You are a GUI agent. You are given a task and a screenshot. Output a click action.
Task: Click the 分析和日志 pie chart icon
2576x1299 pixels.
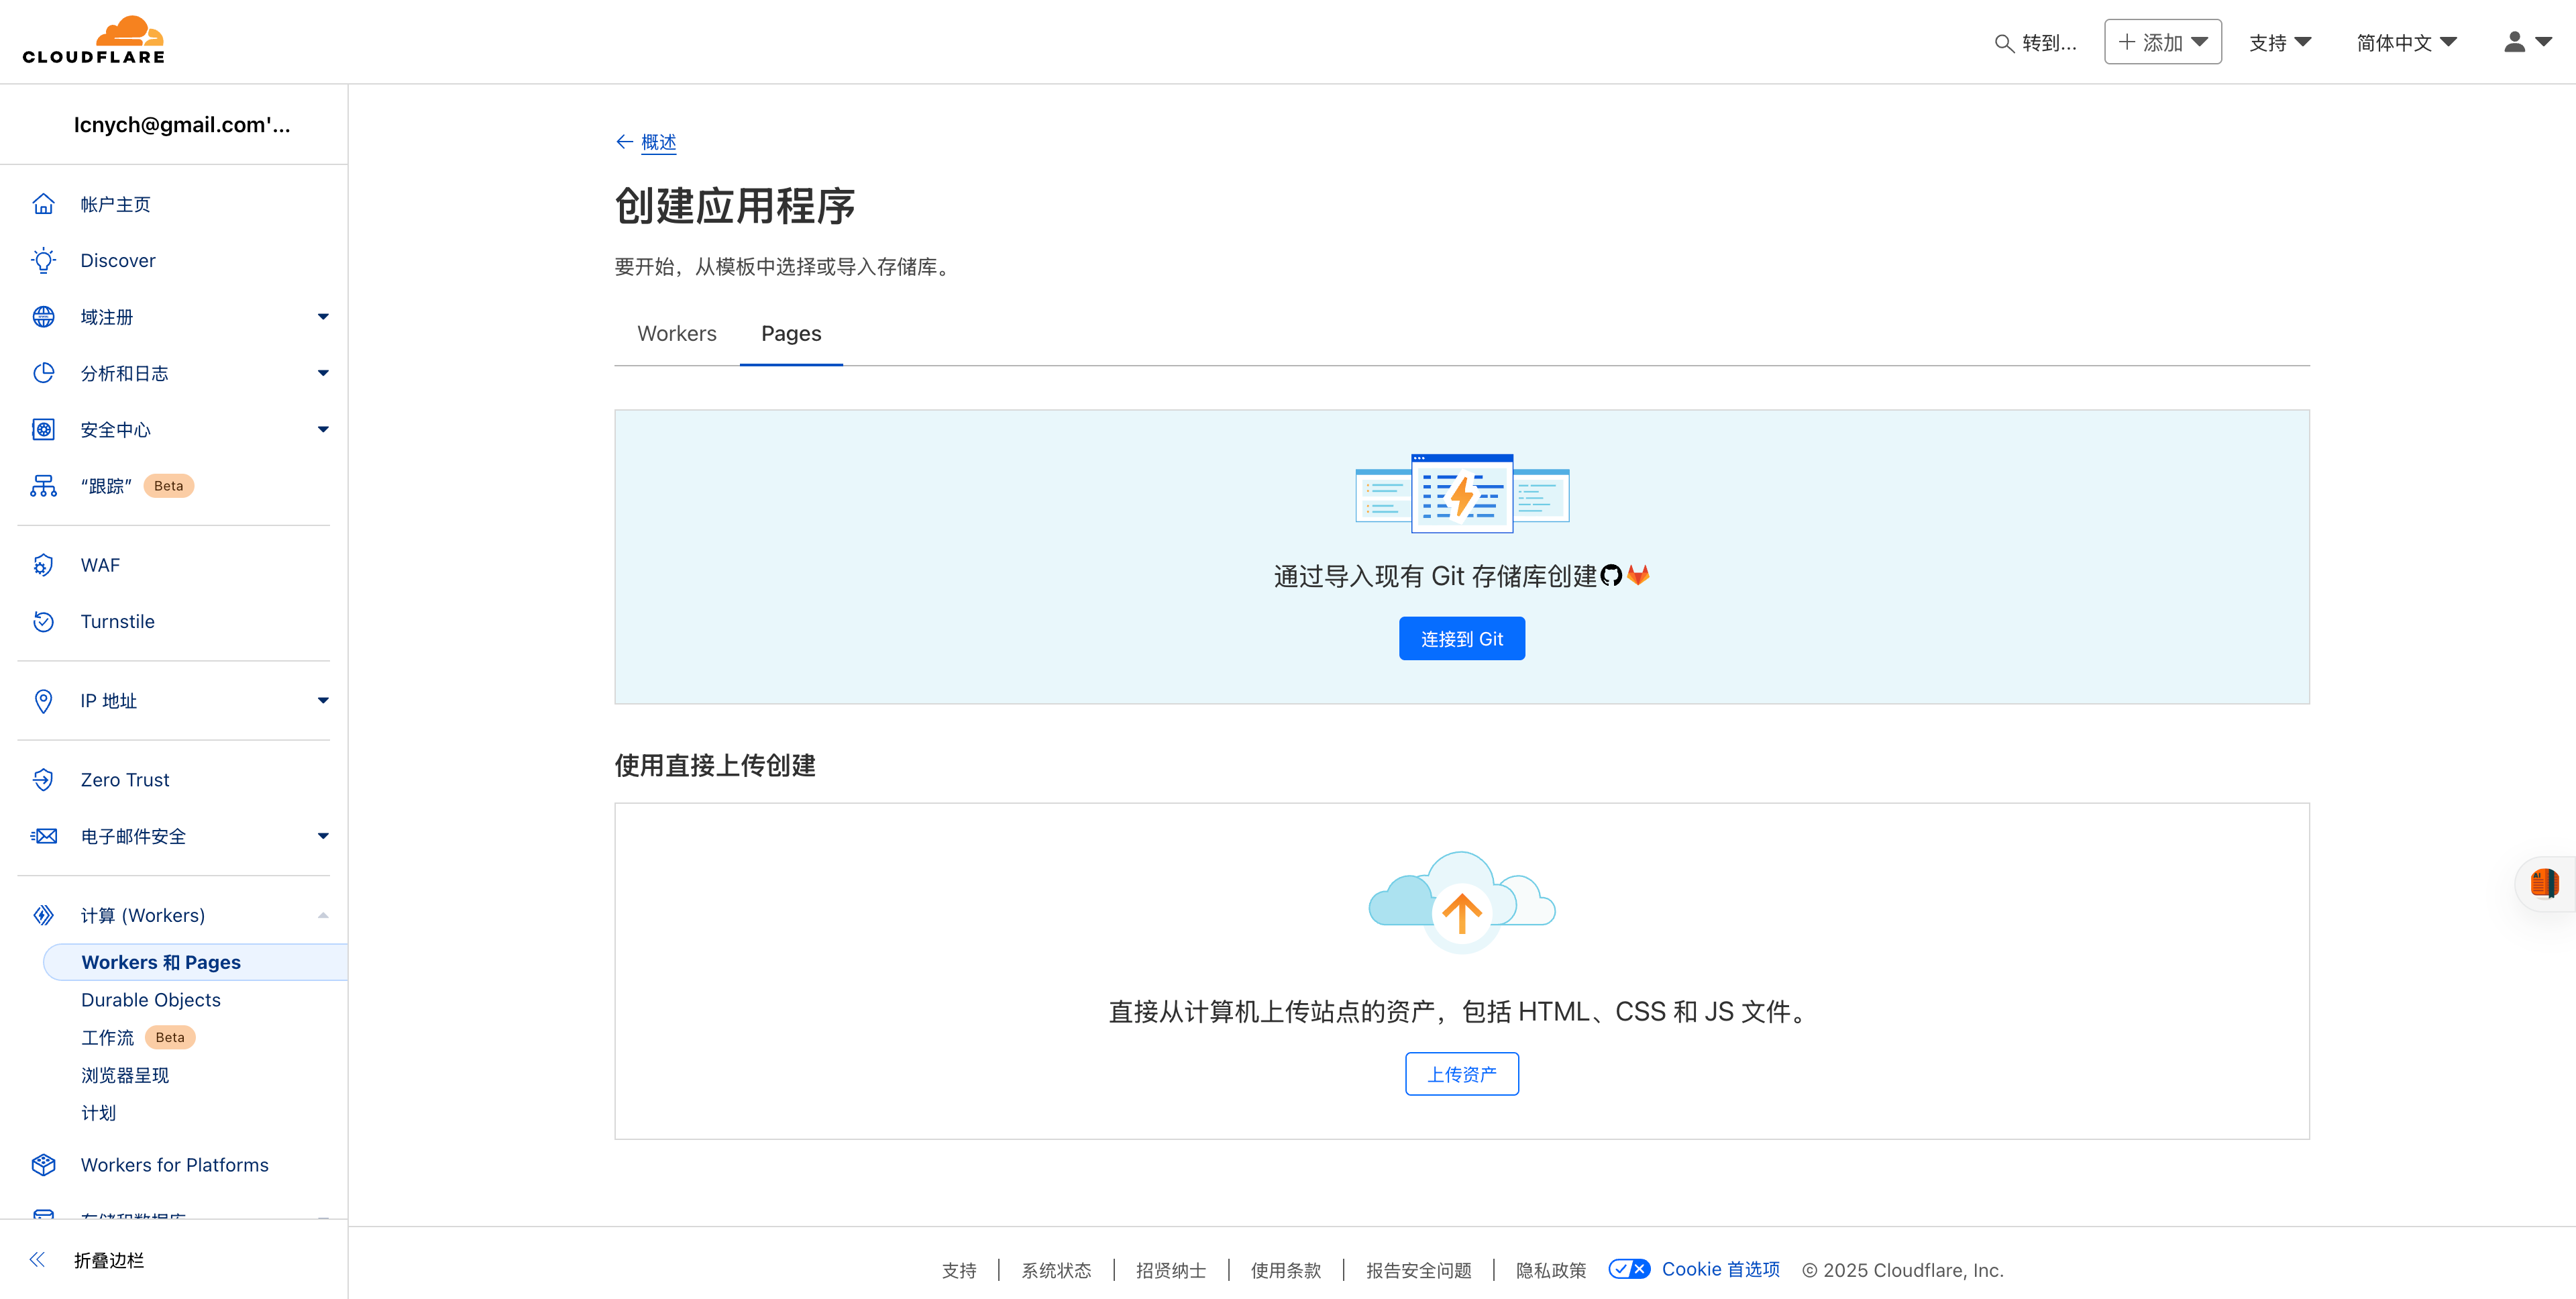43,373
